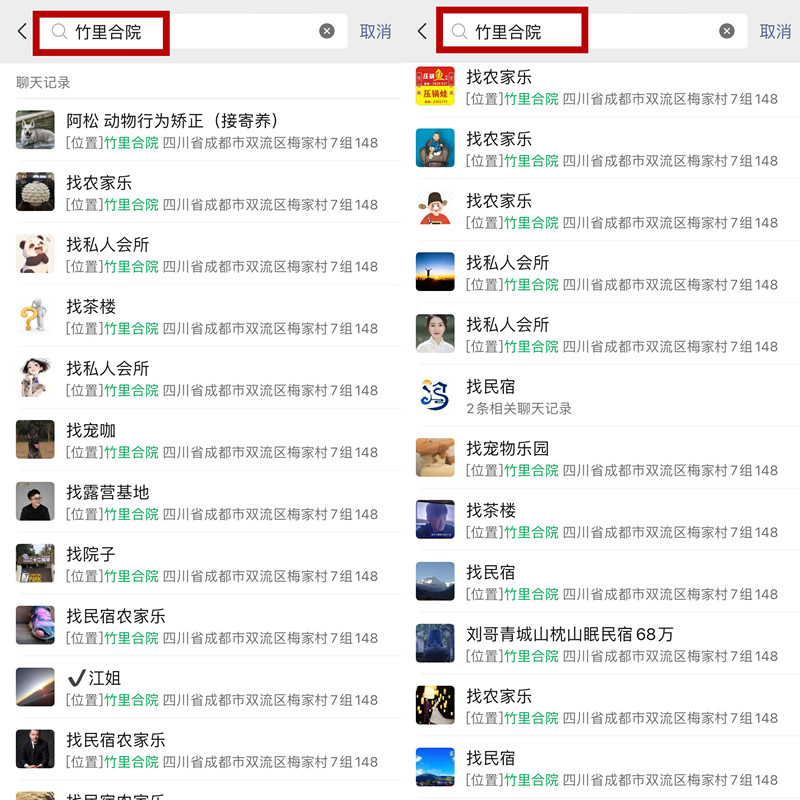Open chat 刘哥青城山枕山眠民宿 68万
This screenshot has height=800, width=800.
coord(608,643)
